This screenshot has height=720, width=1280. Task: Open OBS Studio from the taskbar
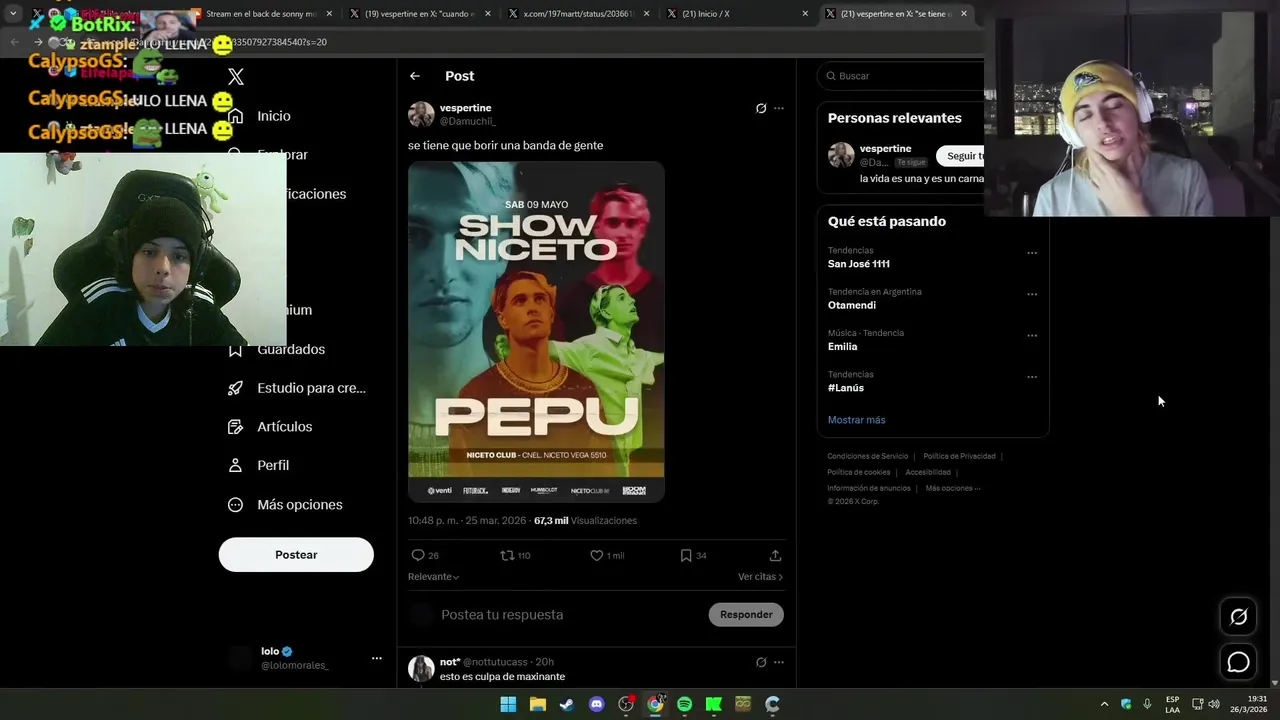626,704
